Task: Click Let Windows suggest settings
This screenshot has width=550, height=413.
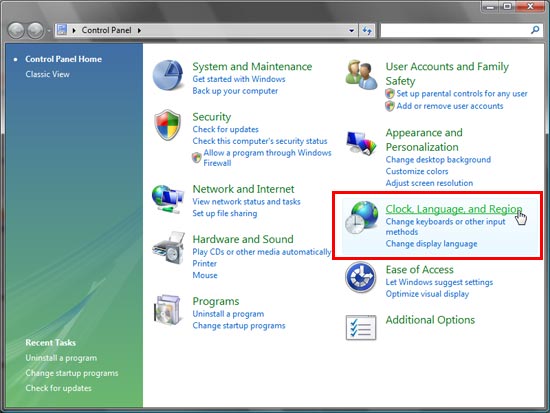Action: point(439,282)
